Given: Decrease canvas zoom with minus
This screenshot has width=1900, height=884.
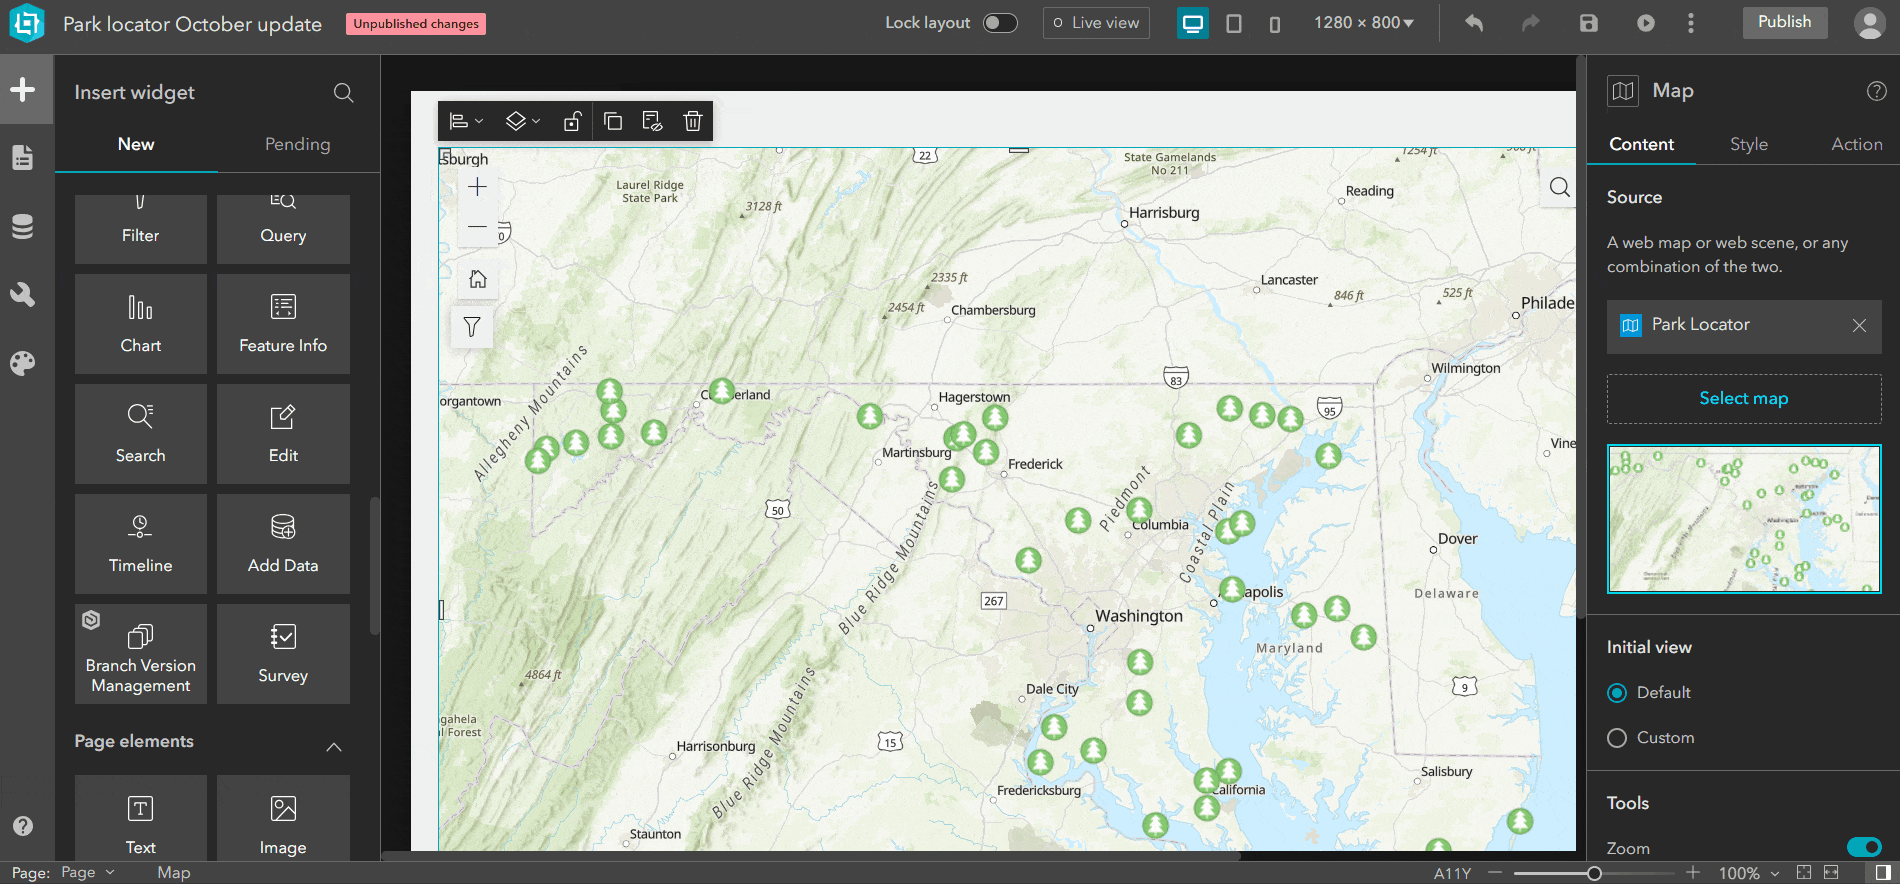Looking at the screenshot, I should 1495,872.
